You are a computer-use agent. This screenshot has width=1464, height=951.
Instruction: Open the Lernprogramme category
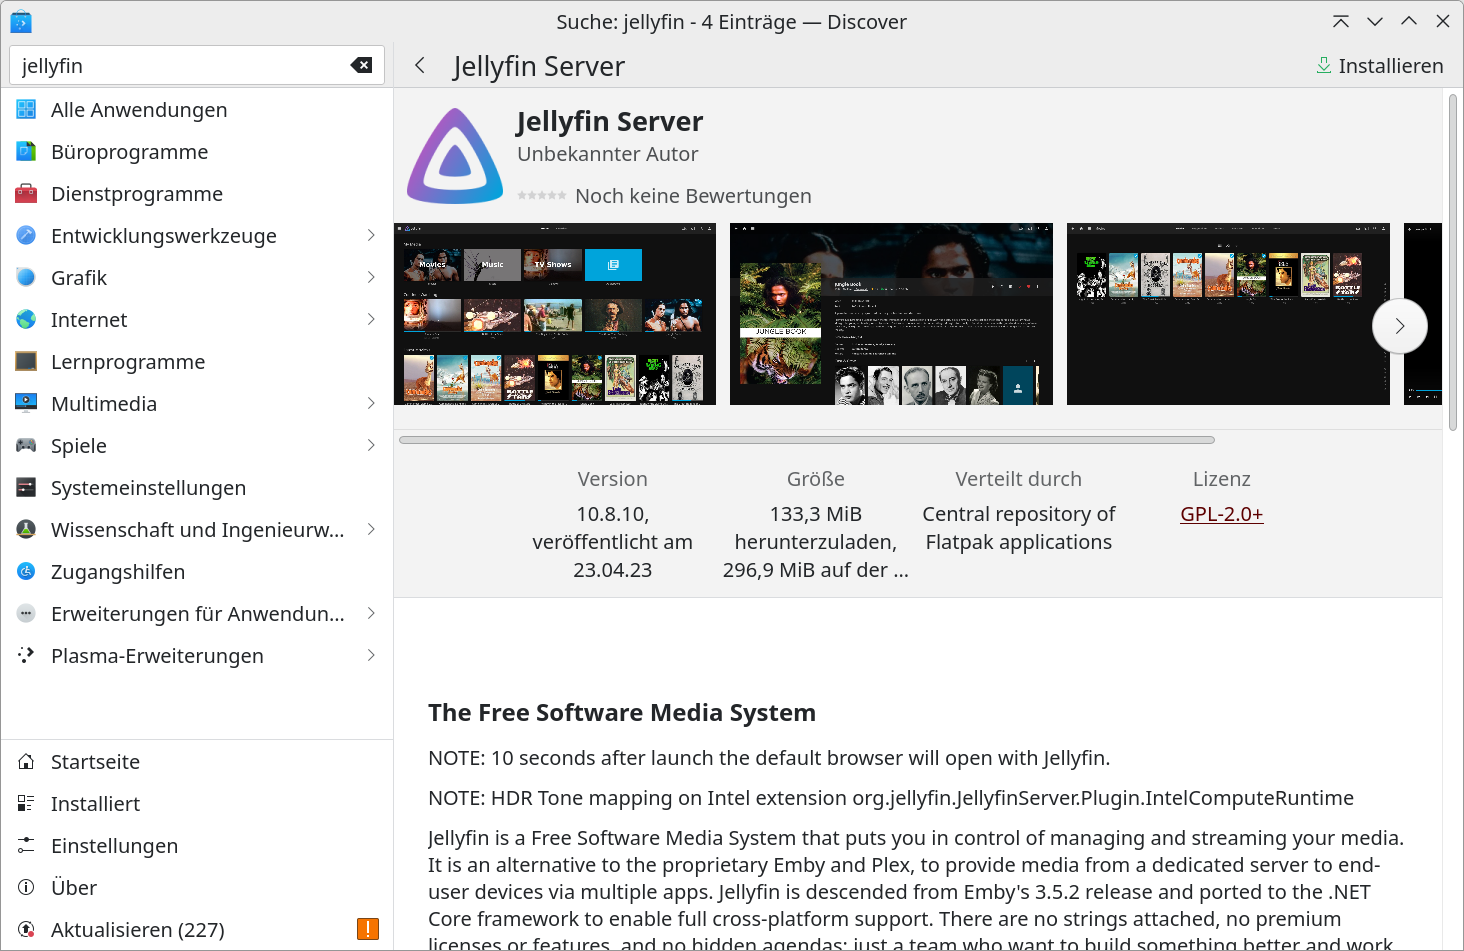tap(128, 361)
